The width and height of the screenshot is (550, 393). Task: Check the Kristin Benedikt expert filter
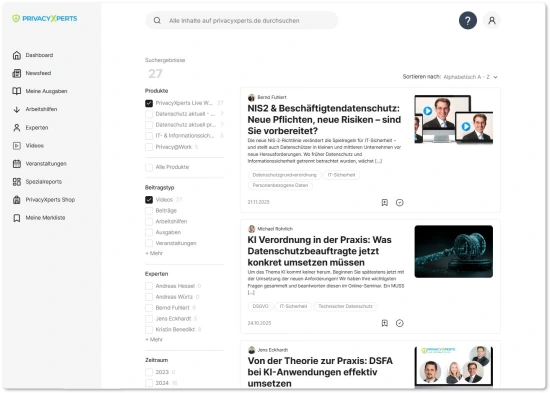pos(149,329)
